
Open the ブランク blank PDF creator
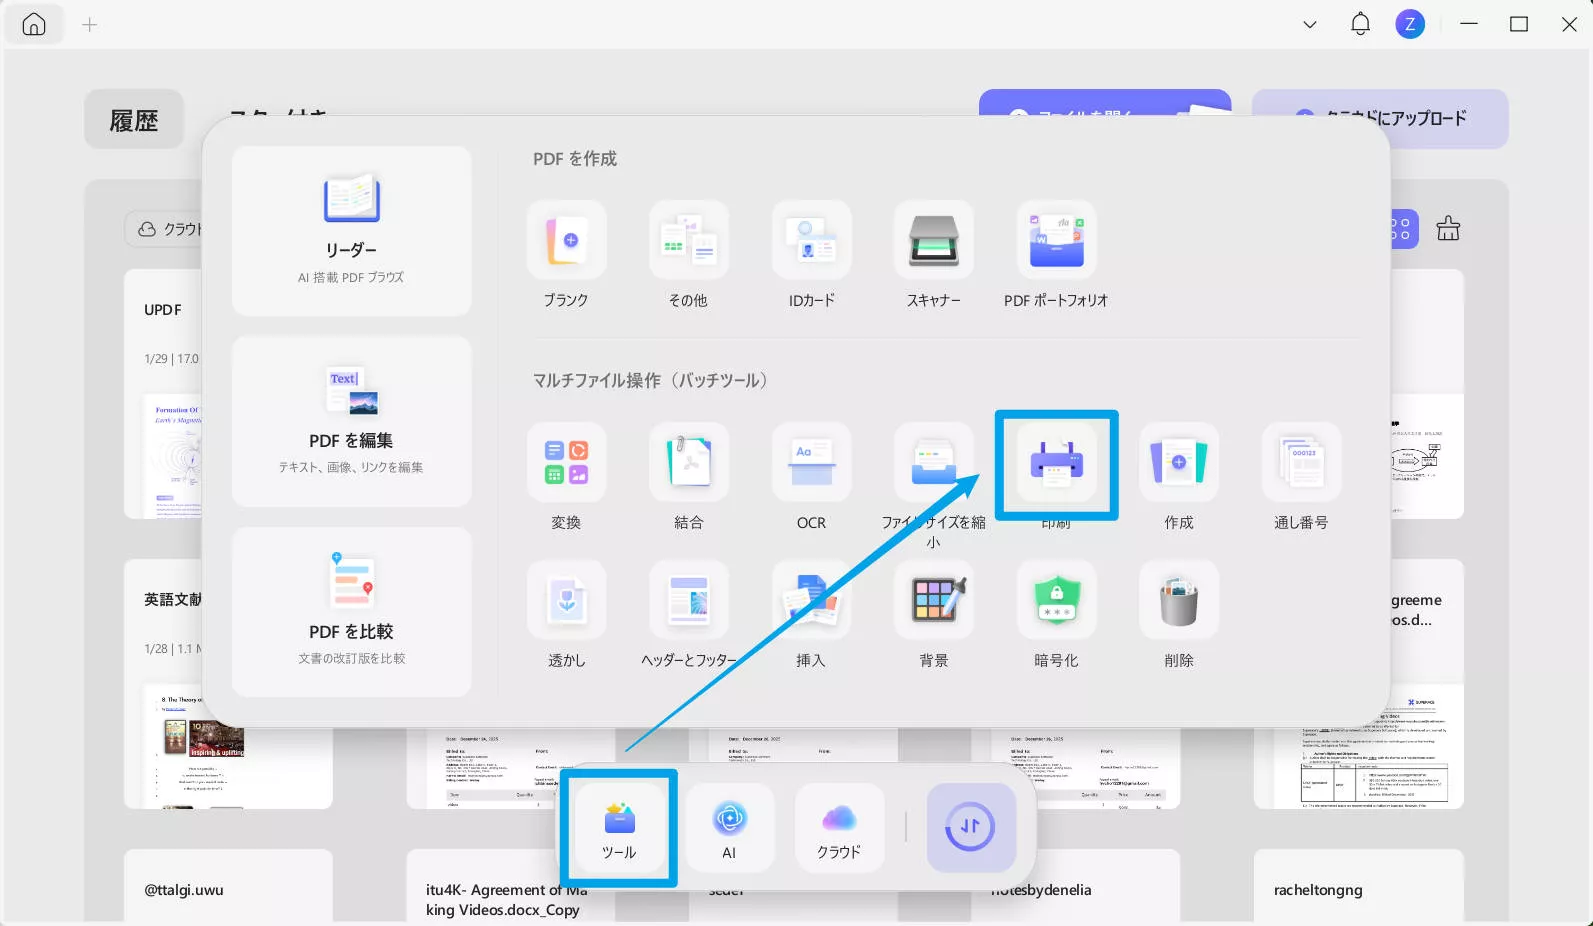click(566, 240)
